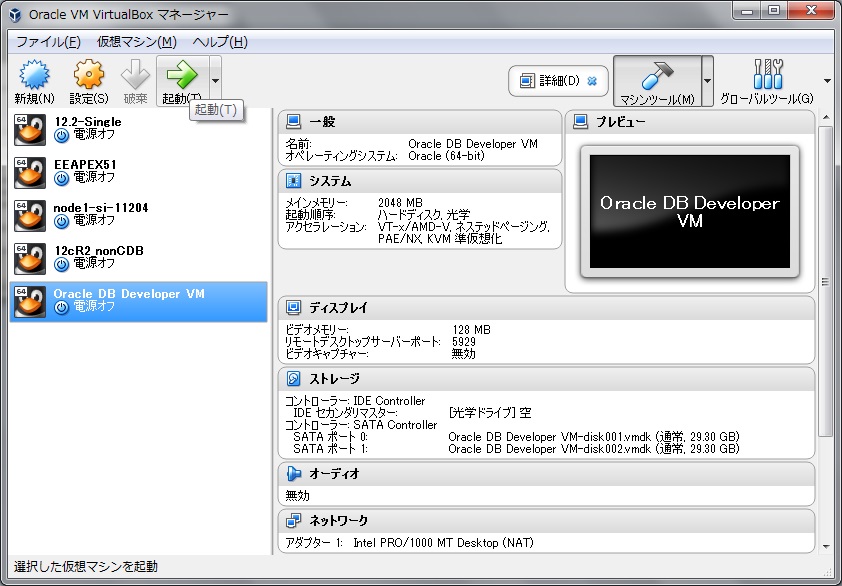The width and height of the screenshot is (842, 586).
Task: Select the node1-si-11204 virtual machine
Action: tap(139, 215)
